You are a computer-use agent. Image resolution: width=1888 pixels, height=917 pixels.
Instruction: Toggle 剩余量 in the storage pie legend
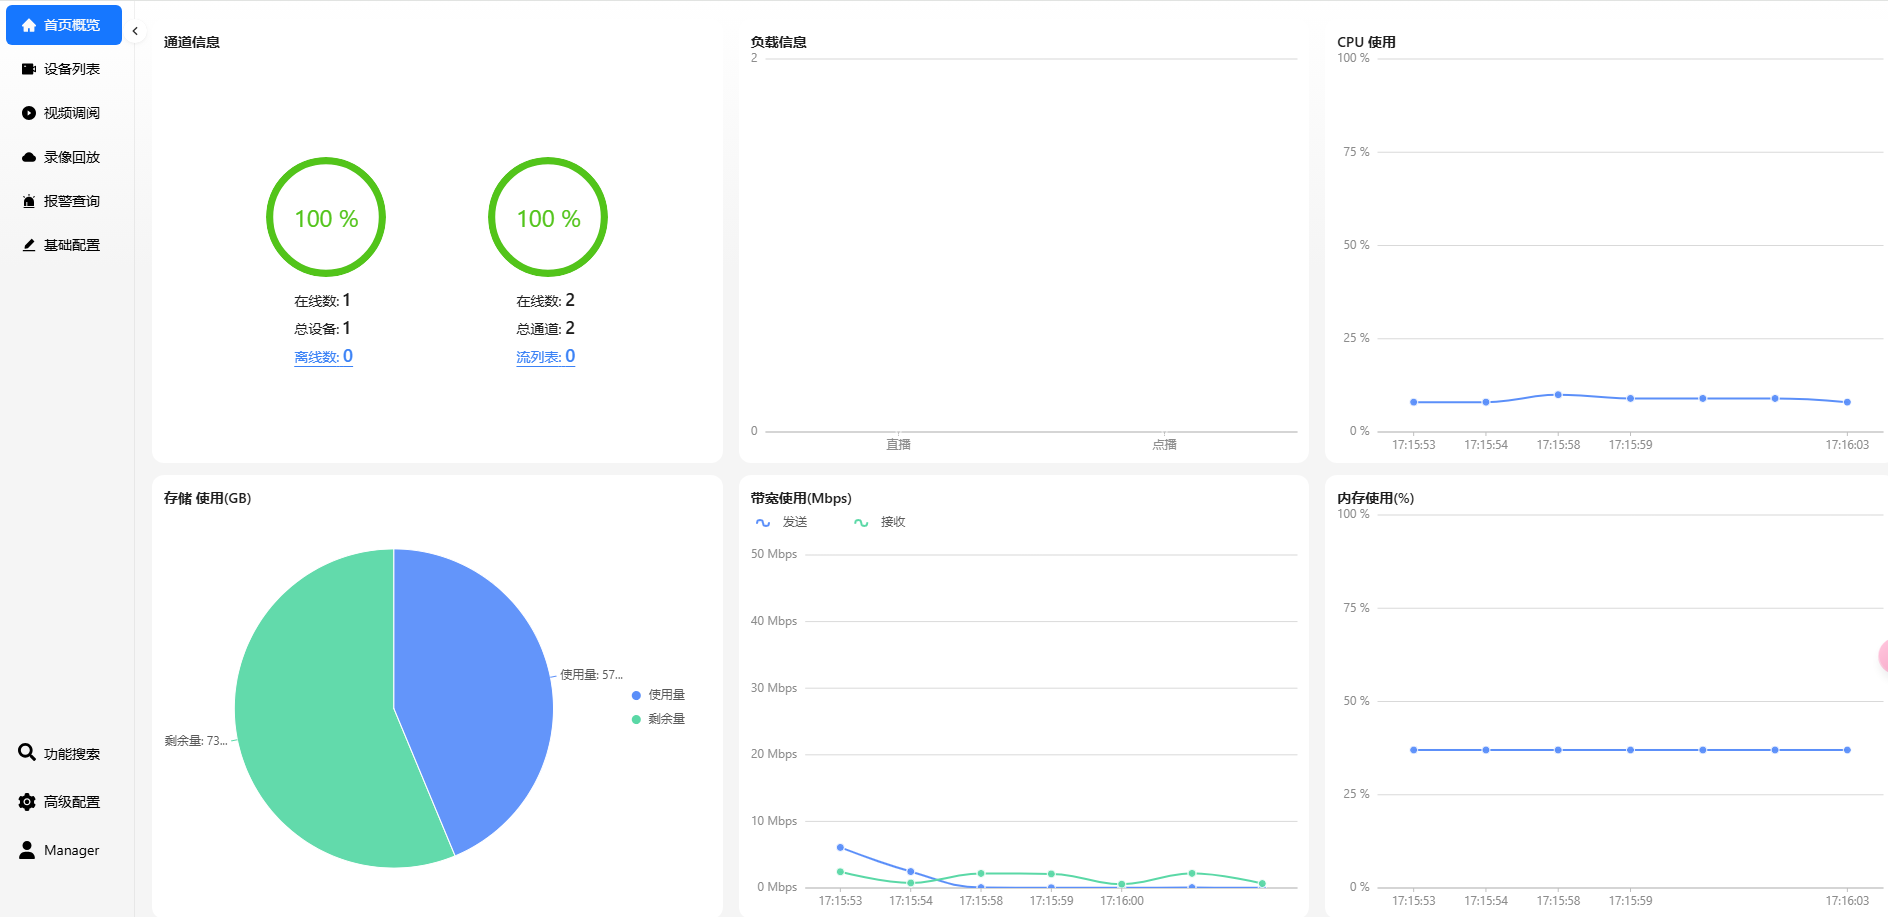click(658, 719)
